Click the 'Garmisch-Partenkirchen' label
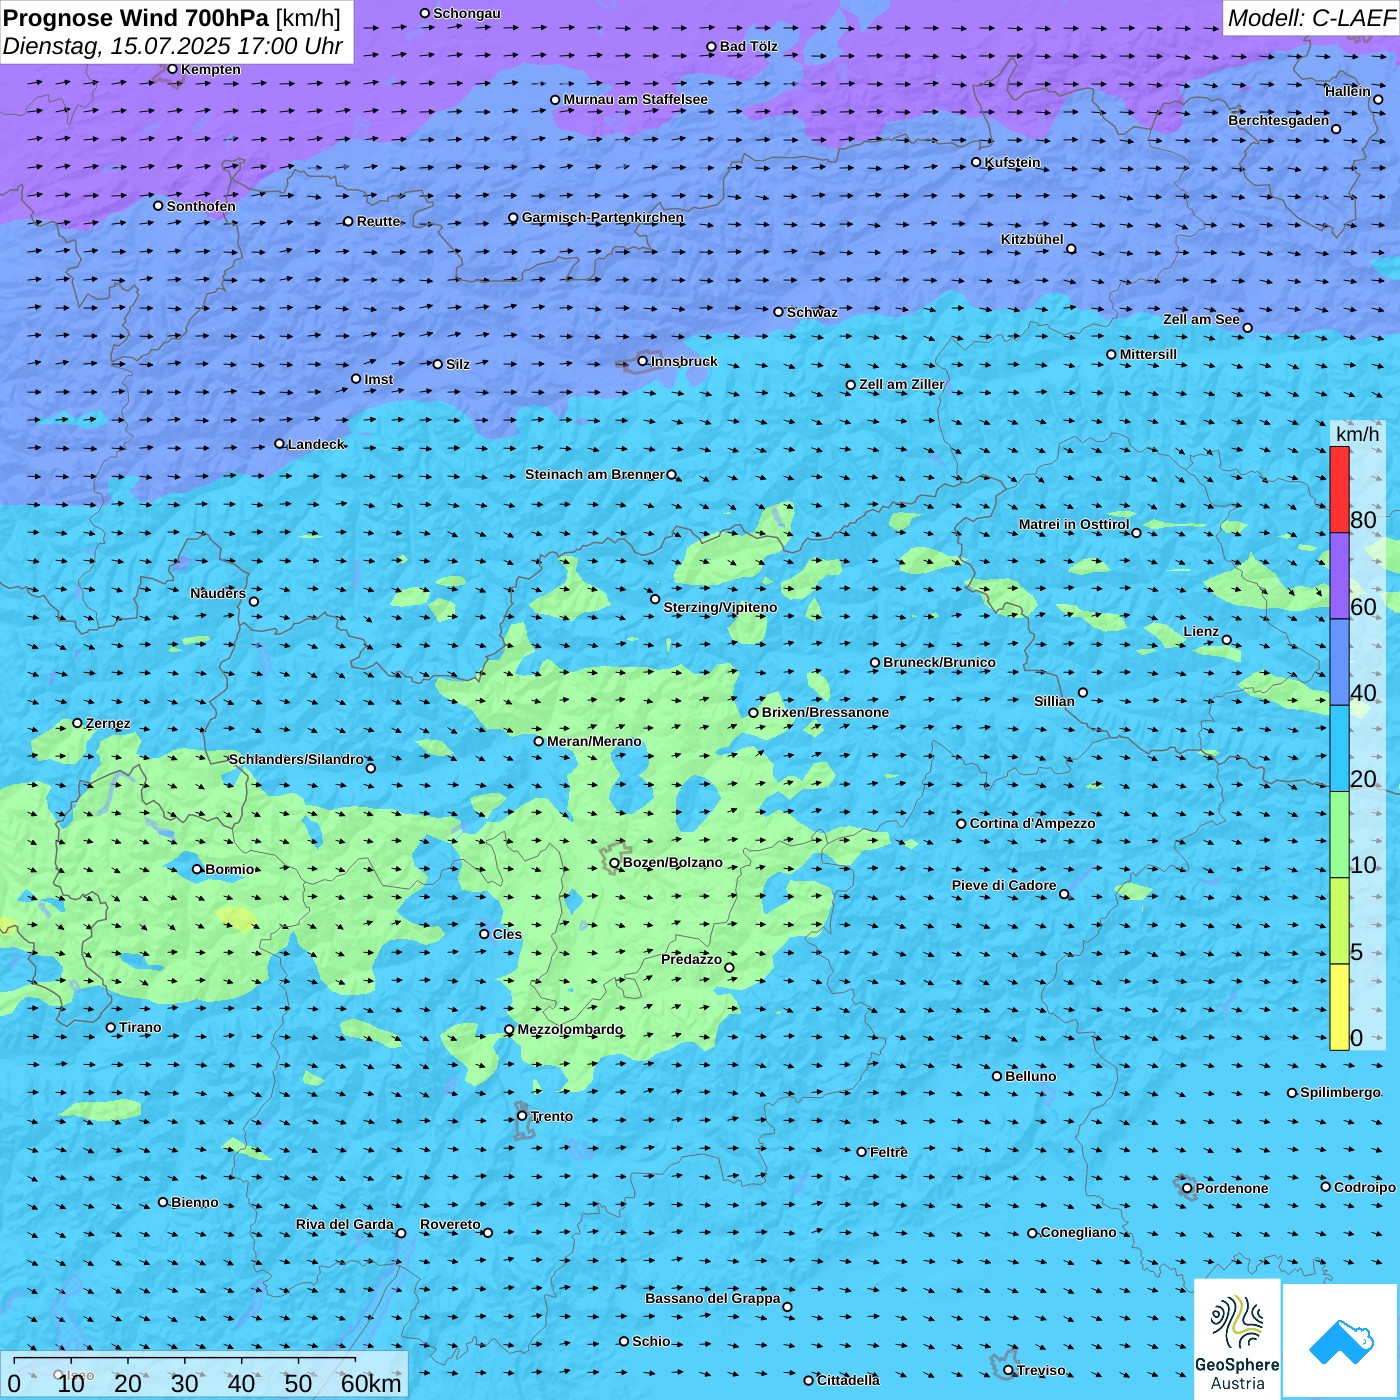 point(603,217)
